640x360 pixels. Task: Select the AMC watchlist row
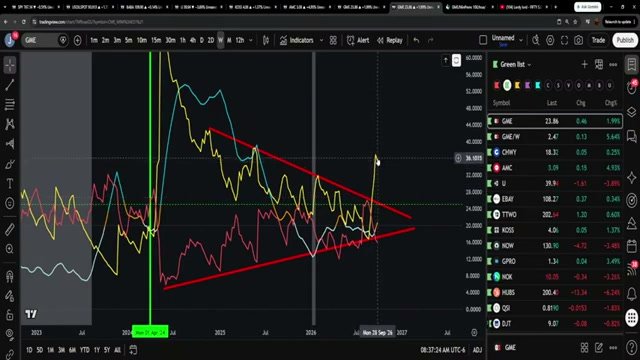(x=555, y=168)
